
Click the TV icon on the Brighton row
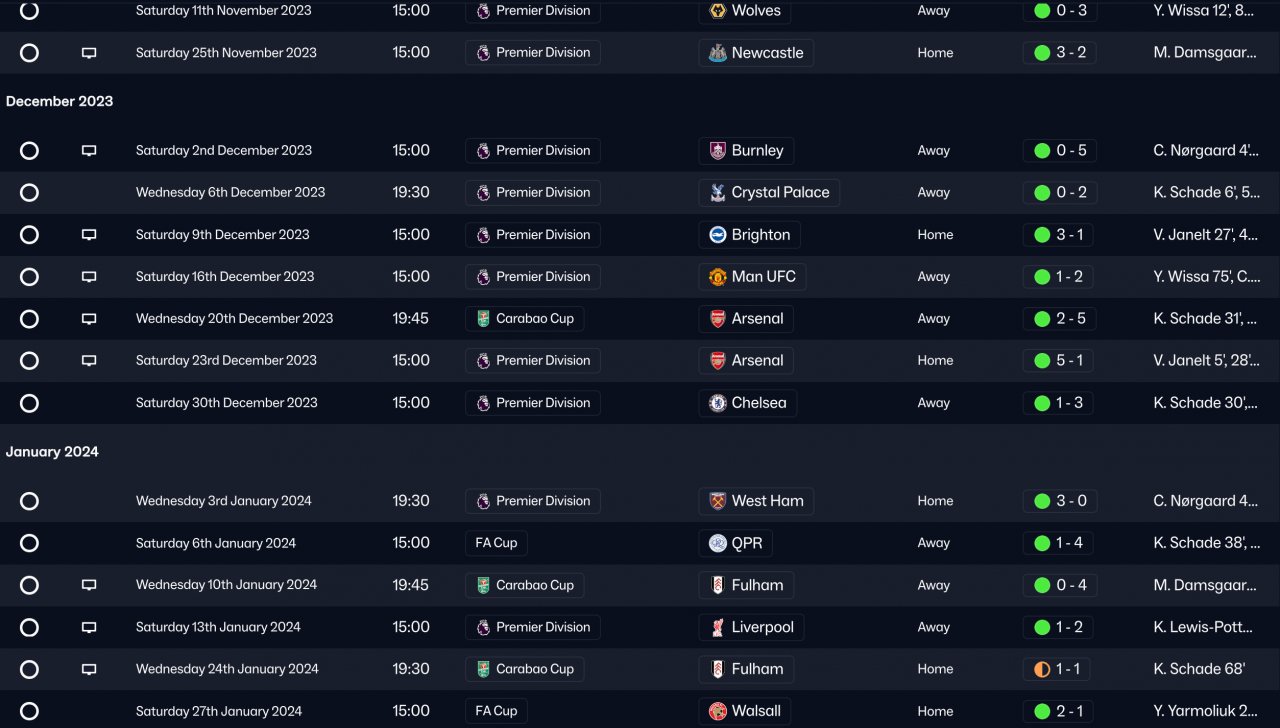click(x=89, y=235)
